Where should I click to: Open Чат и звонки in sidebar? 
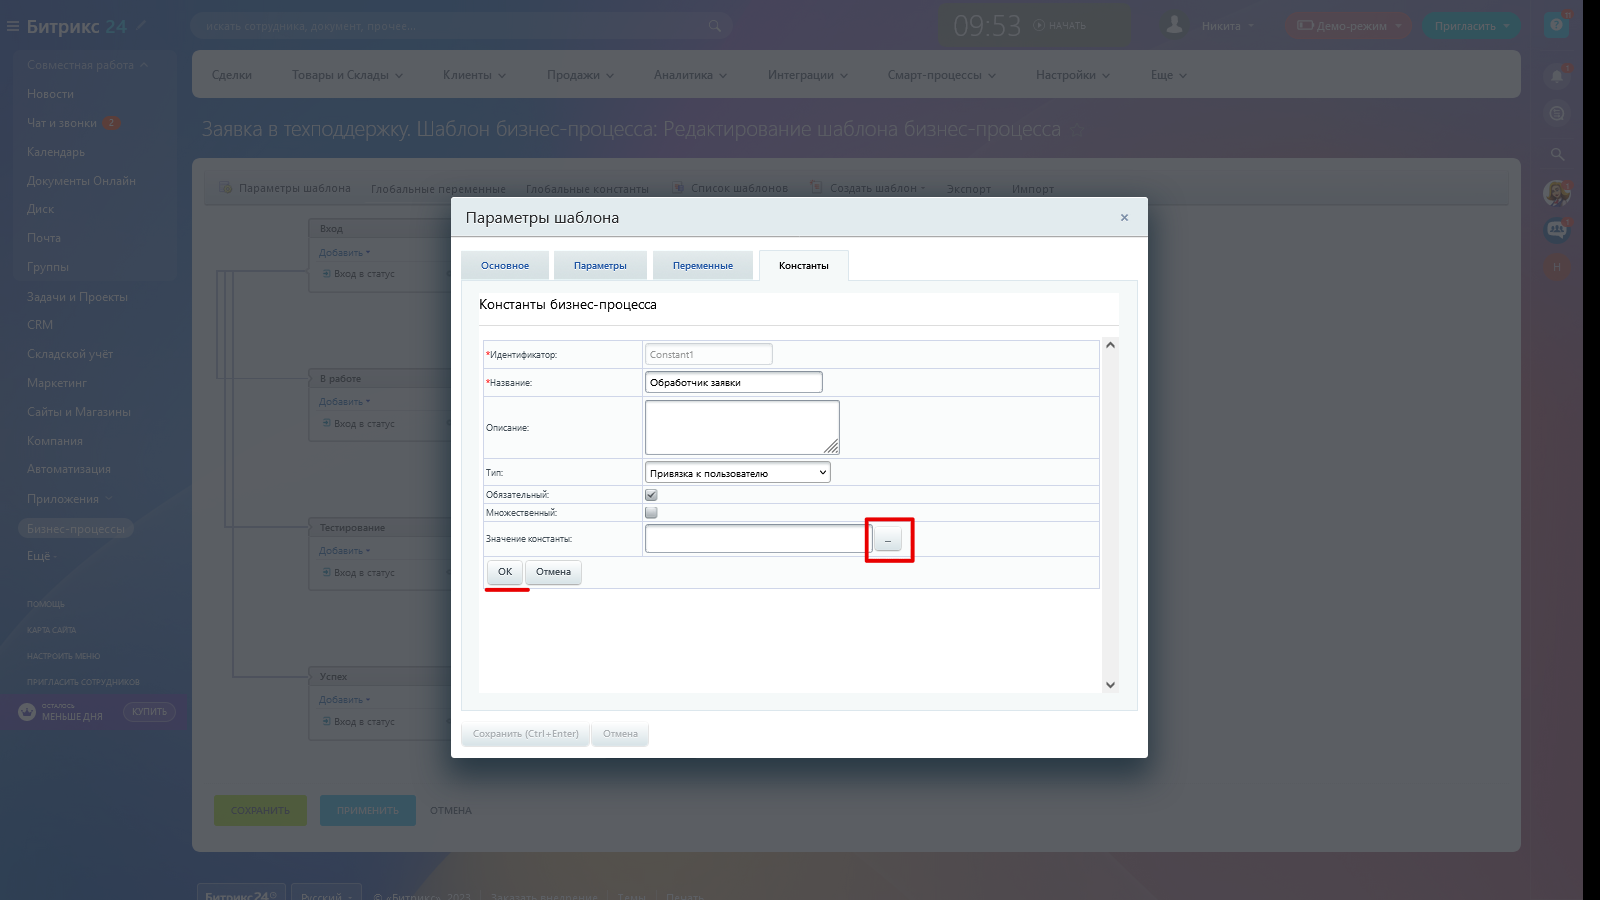pyautogui.click(x=62, y=123)
